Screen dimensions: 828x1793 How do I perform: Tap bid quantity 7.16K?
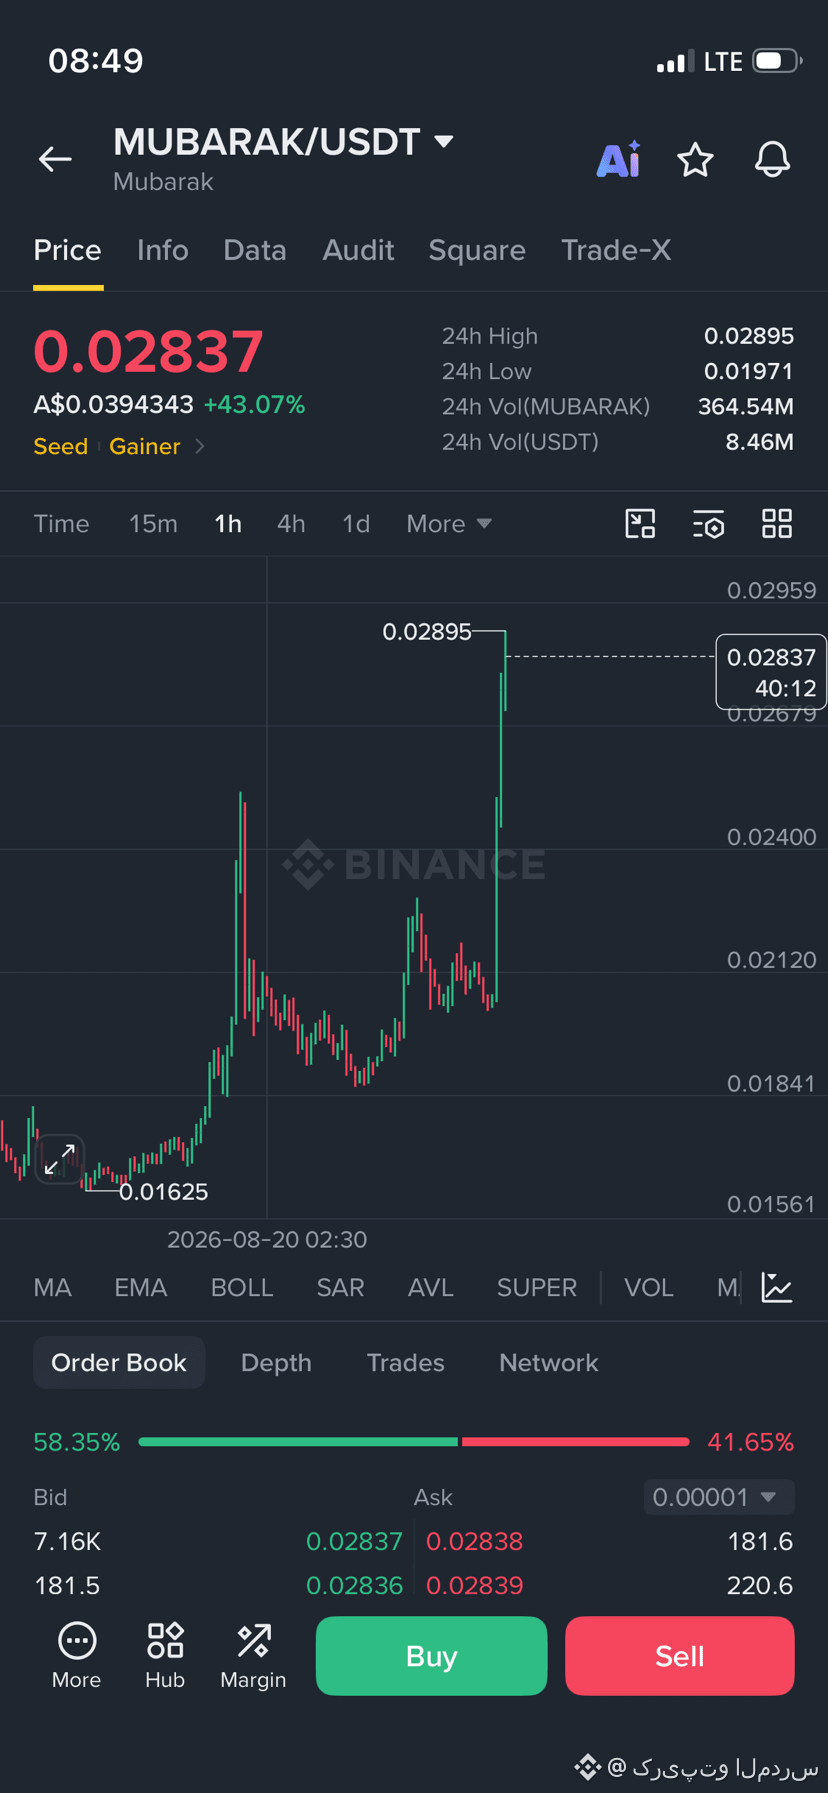point(67,1542)
